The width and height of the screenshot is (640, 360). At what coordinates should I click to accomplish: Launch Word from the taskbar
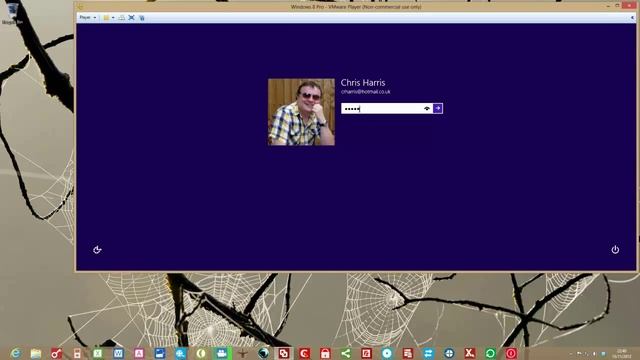click(118, 353)
